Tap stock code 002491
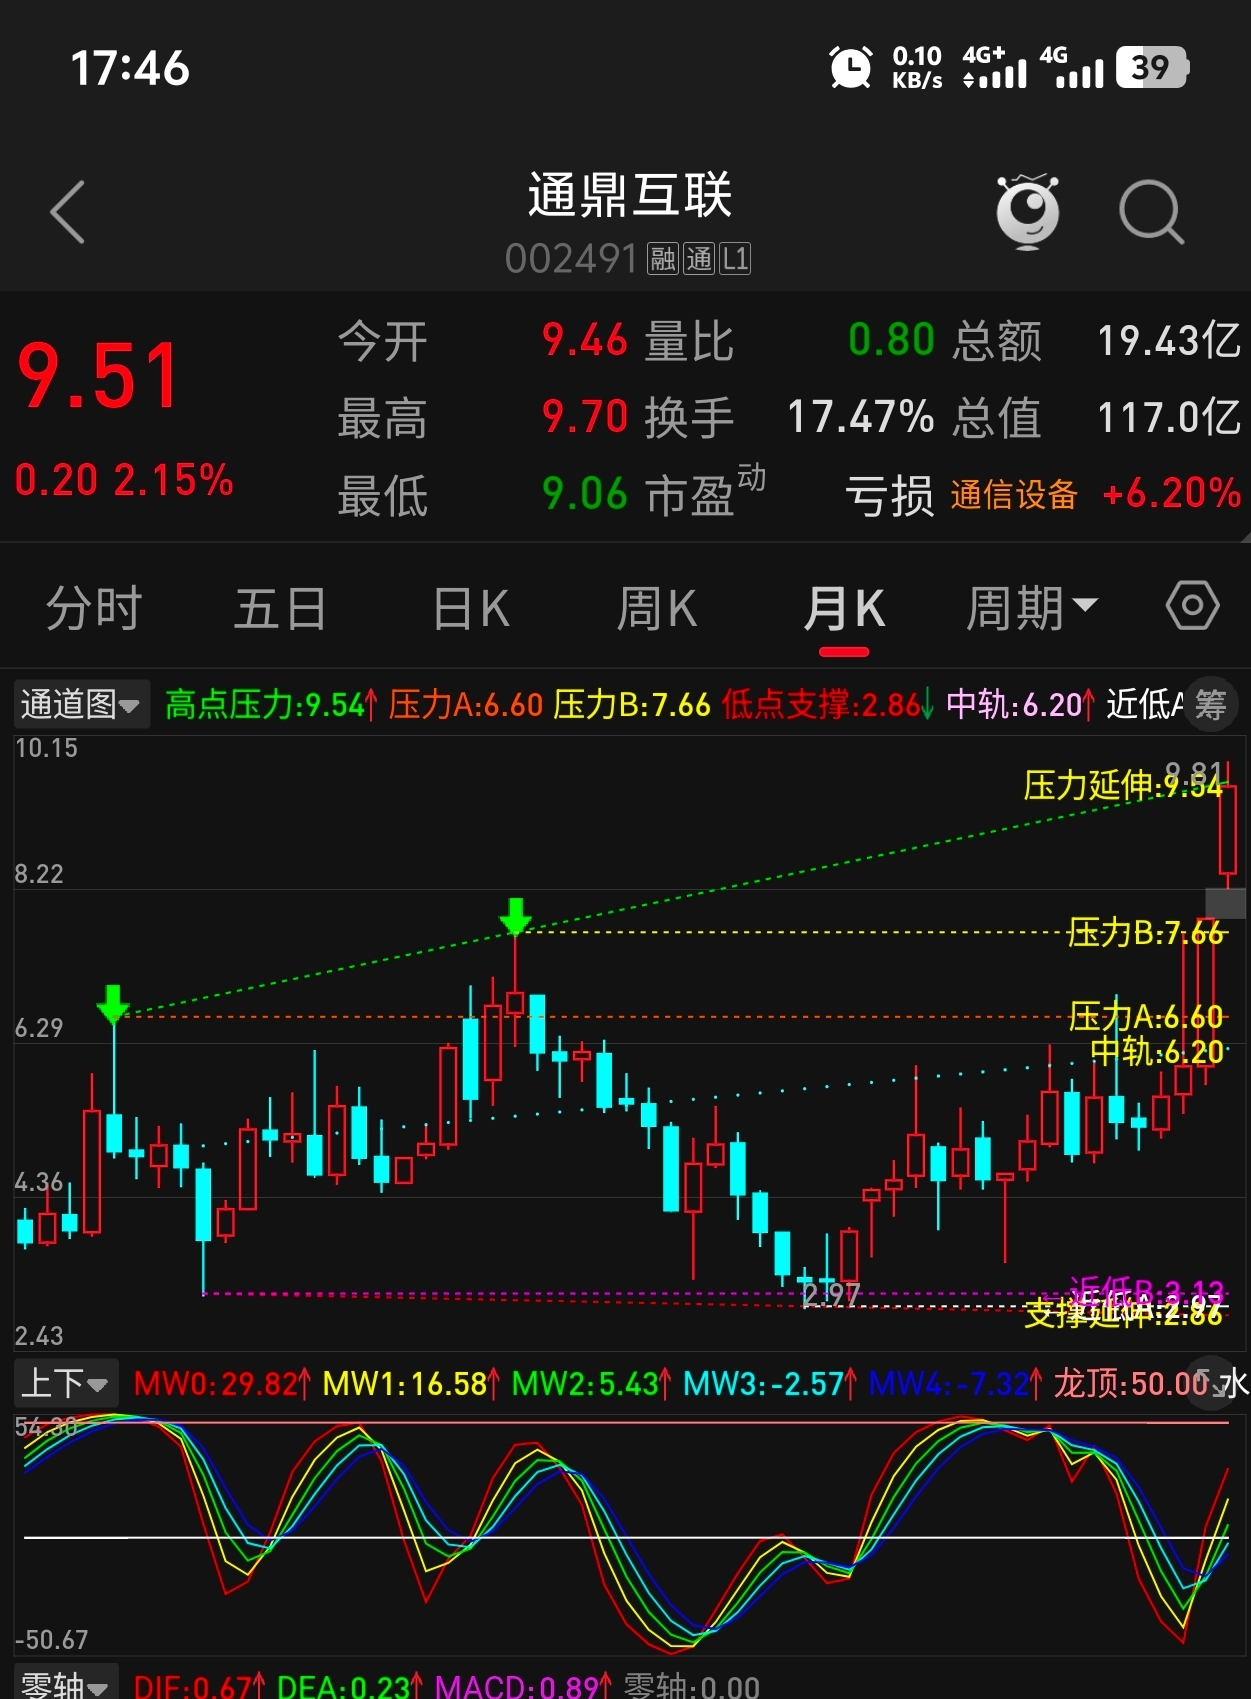This screenshot has height=1699, width=1251. coord(571,259)
